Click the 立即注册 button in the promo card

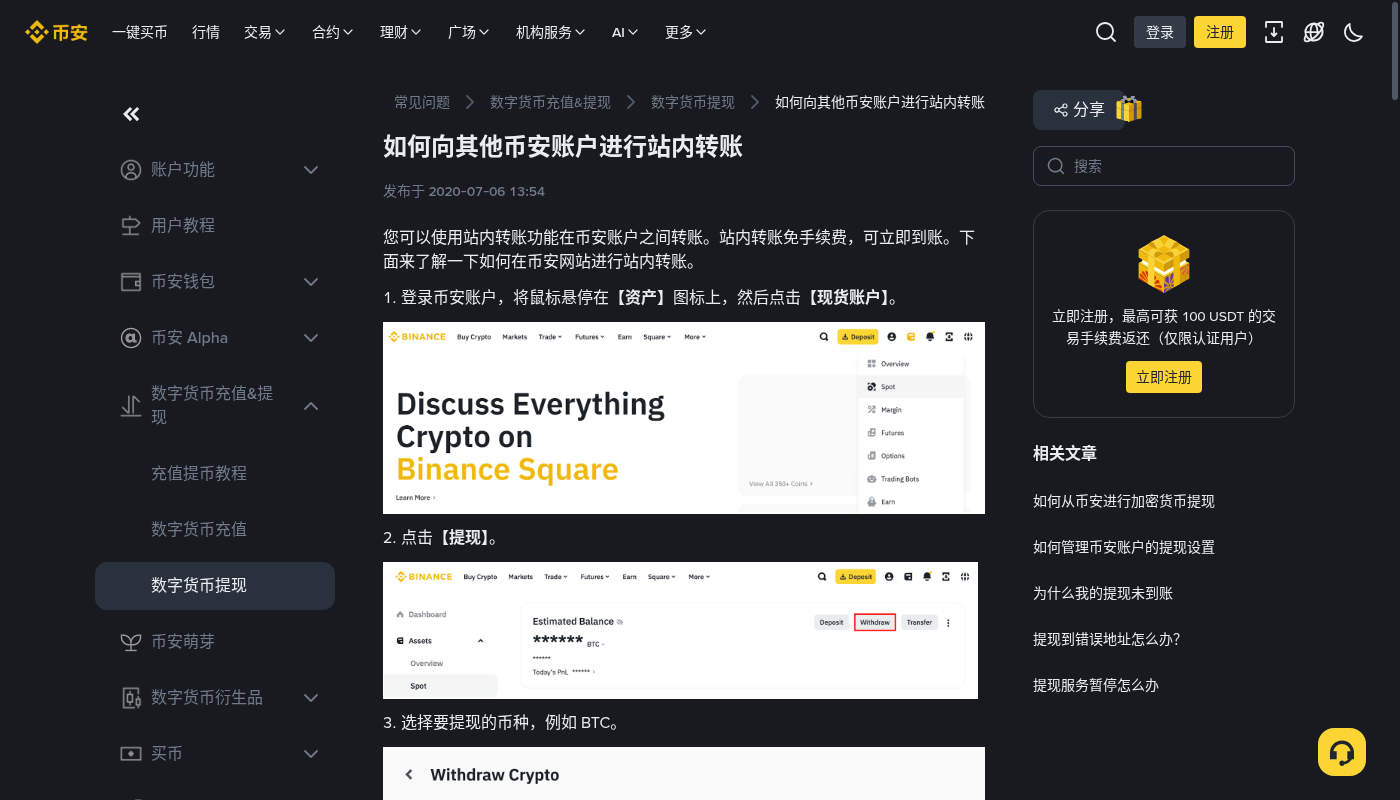[x=1164, y=377]
